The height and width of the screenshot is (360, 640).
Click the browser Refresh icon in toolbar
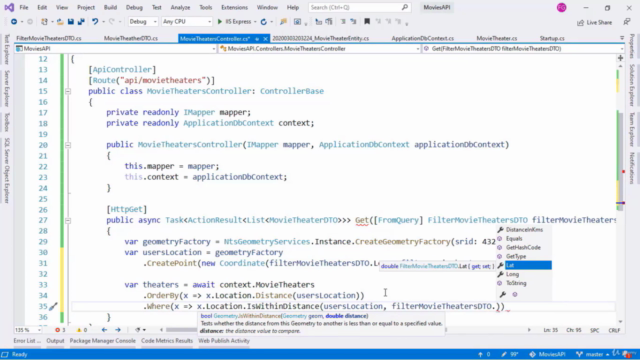264,22
